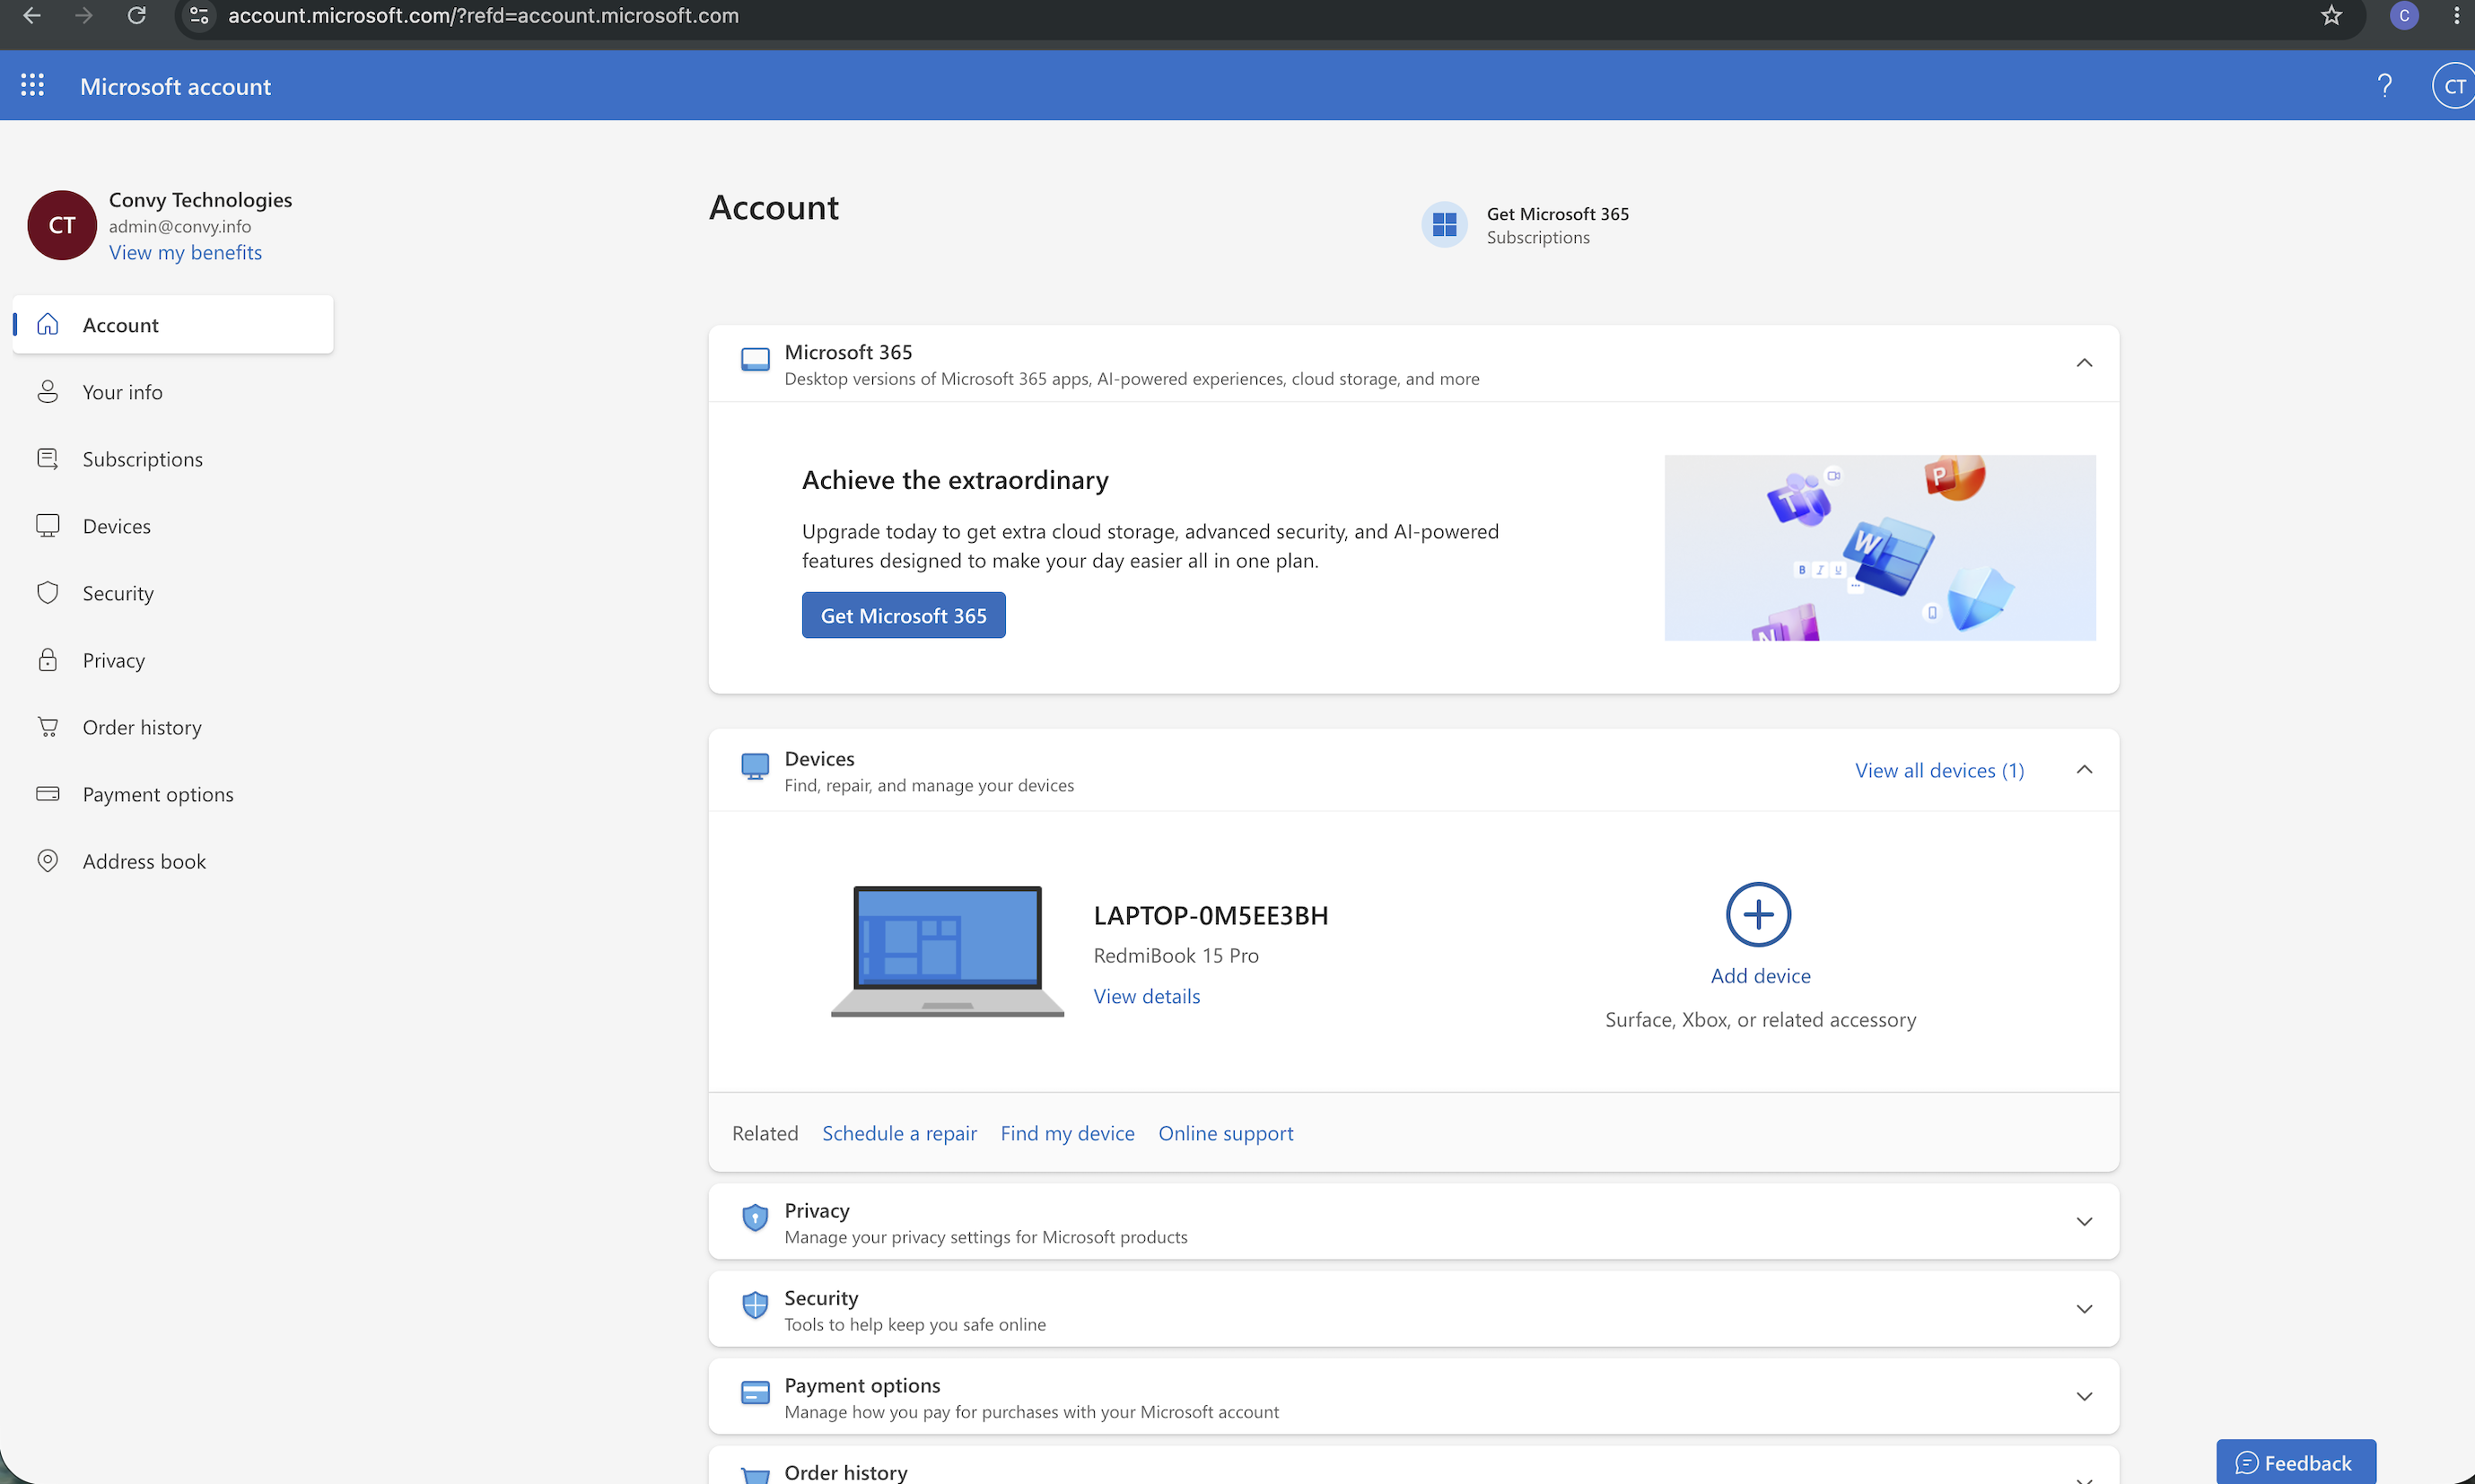Click the Microsoft 365 apps promo image

(x=1879, y=548)
